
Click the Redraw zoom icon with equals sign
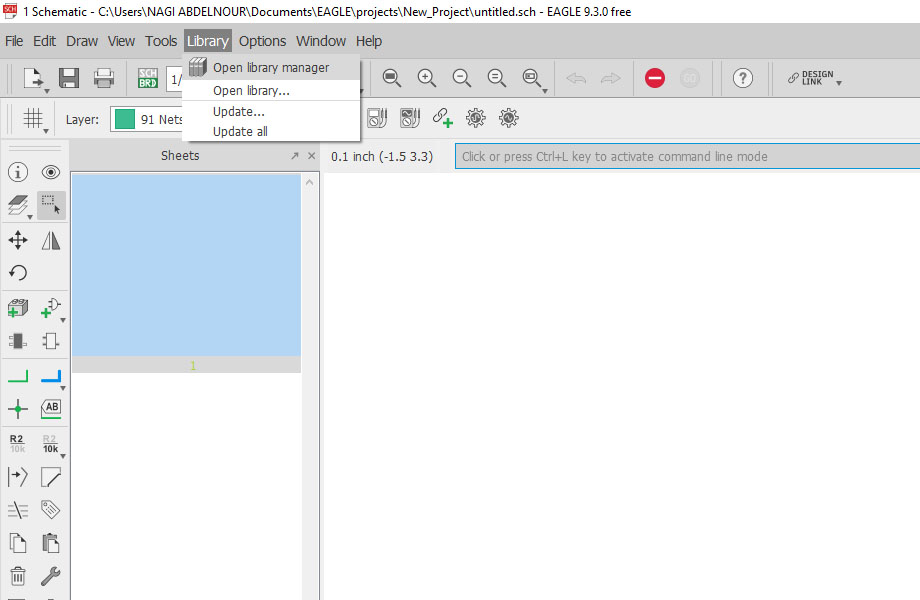[497, 78]
